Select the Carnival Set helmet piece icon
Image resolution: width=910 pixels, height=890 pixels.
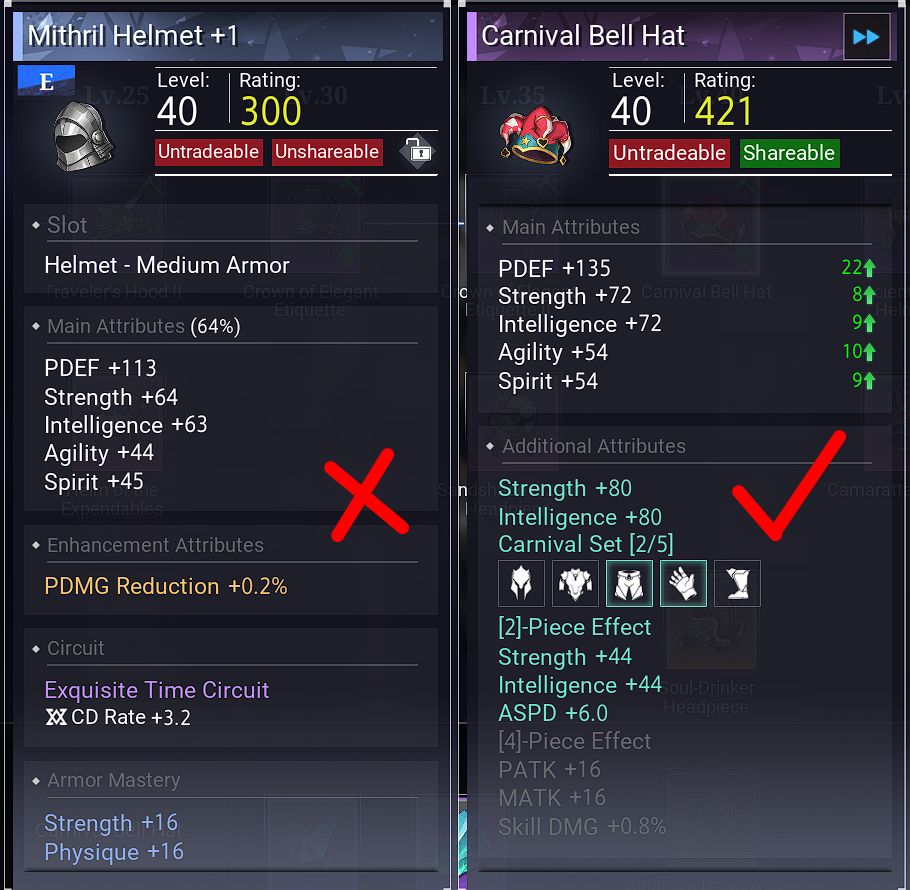(x=521, y=583)
